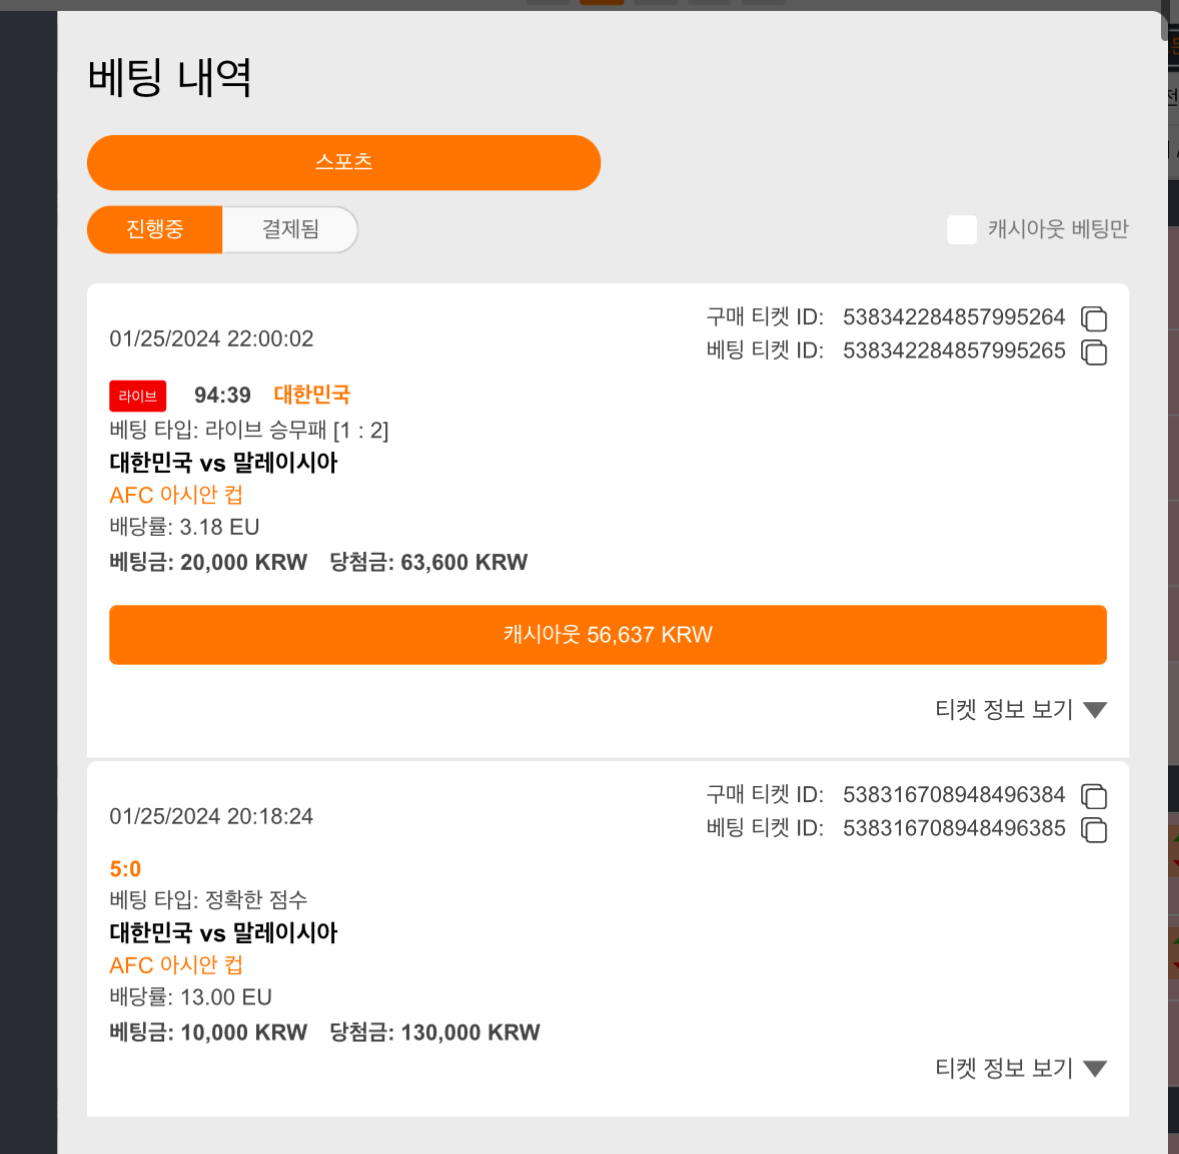The width and height of the screenshot is (1179, 1154).
Task: Open 대한민국 vs 말레이시아 match in the live ticket
Action: click(223, 462)
